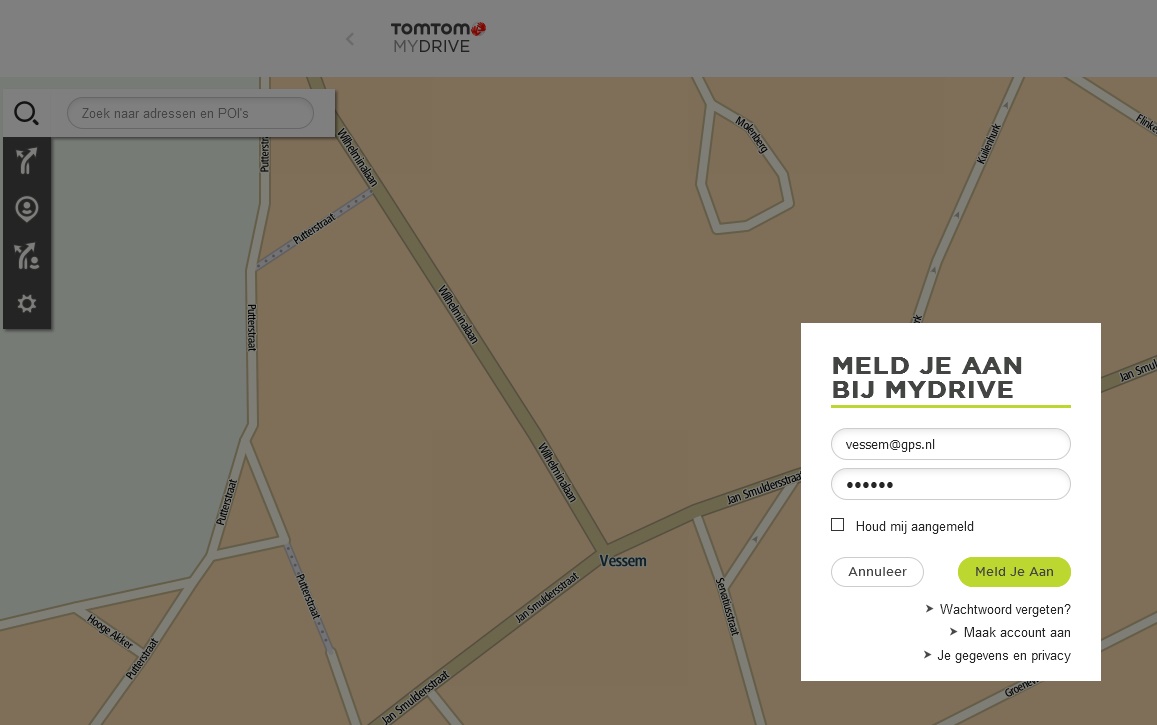Open 'Je gegevens en privacy' link
The width and height of the screenshot is (1157, 725).
(x=1004, y=655)
